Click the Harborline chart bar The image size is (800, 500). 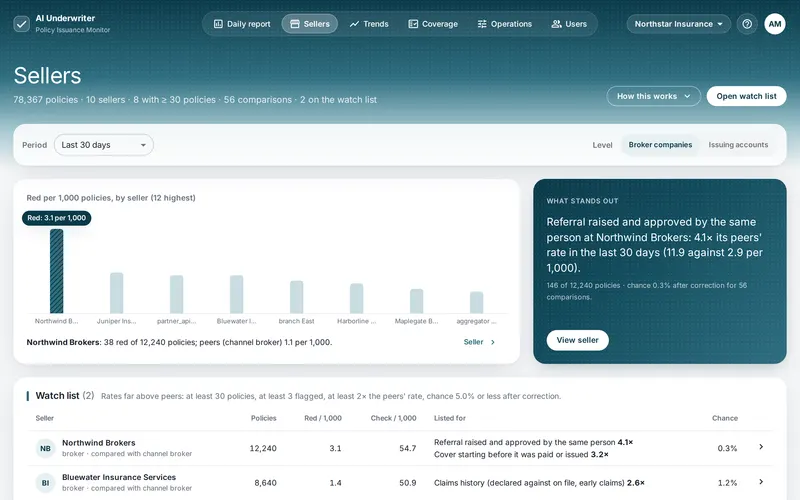pos(357,298)
